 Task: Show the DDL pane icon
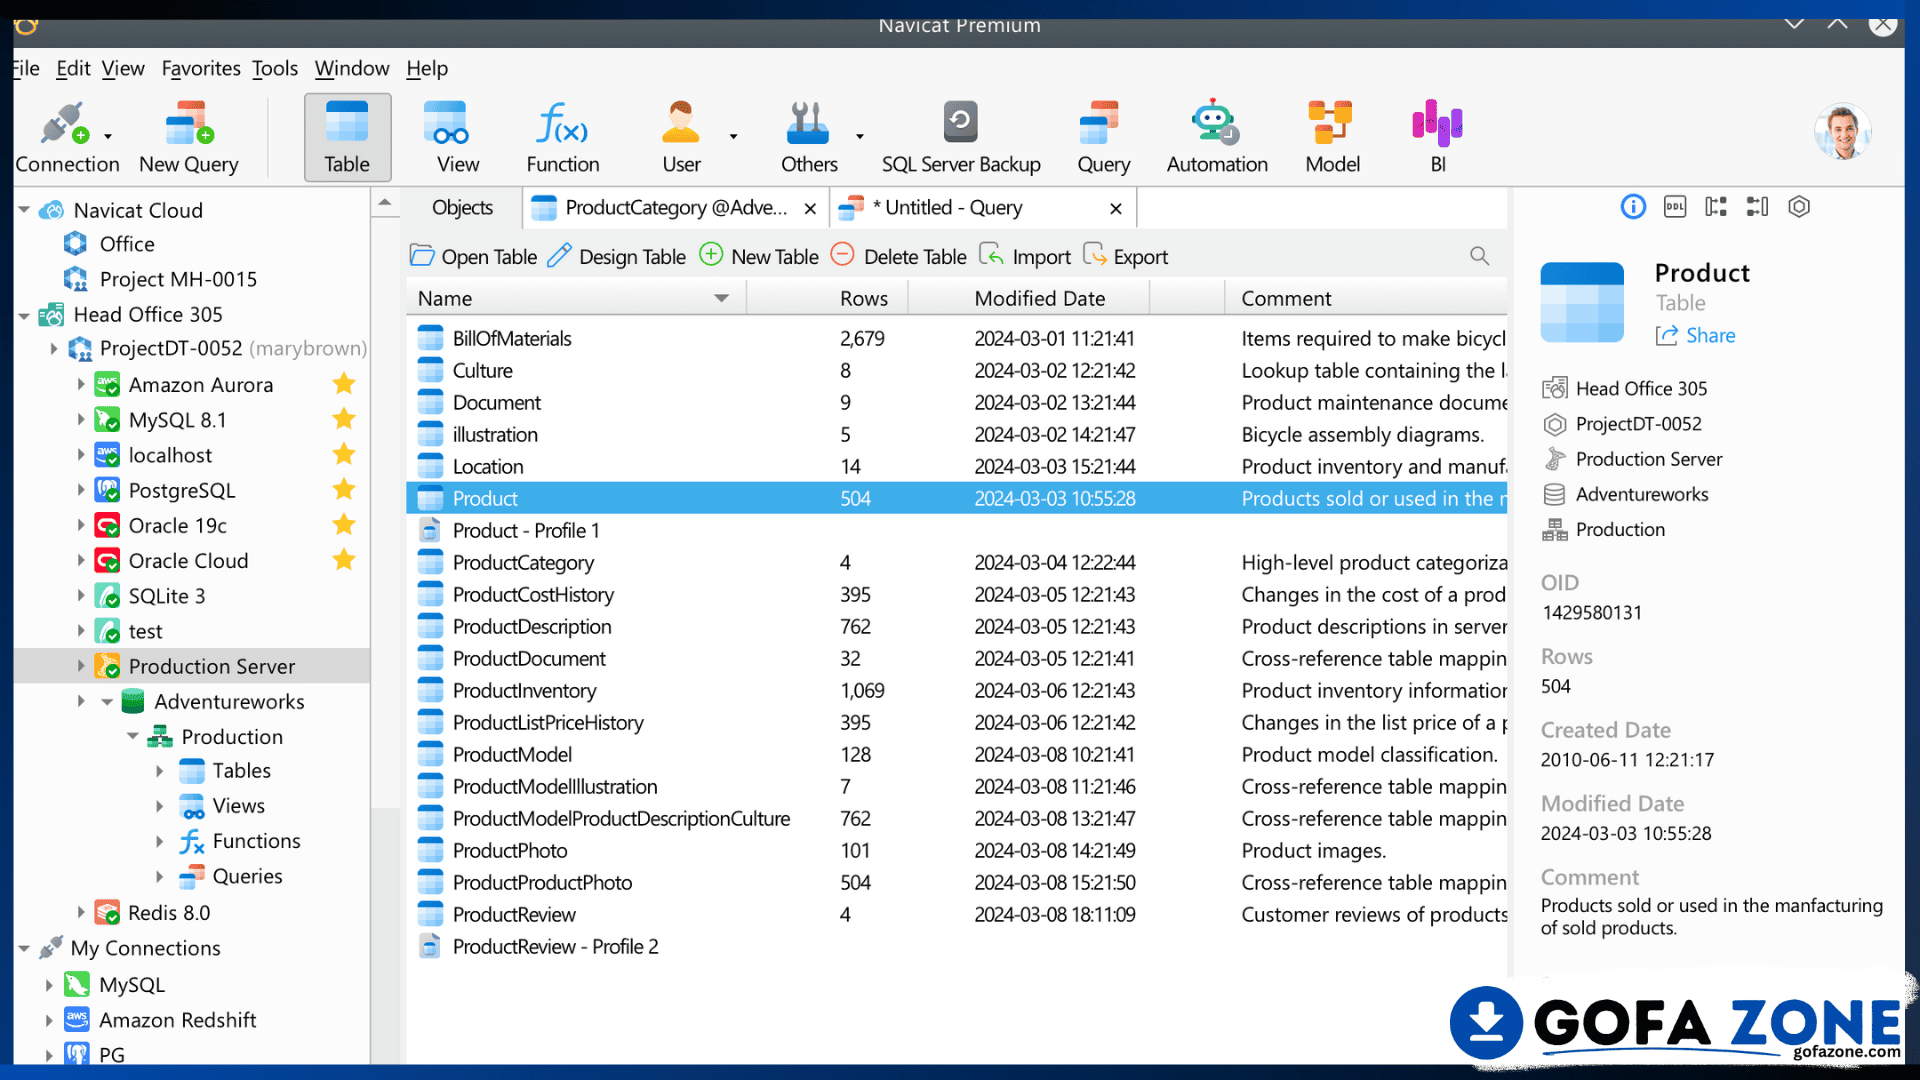pos(1675,207)
